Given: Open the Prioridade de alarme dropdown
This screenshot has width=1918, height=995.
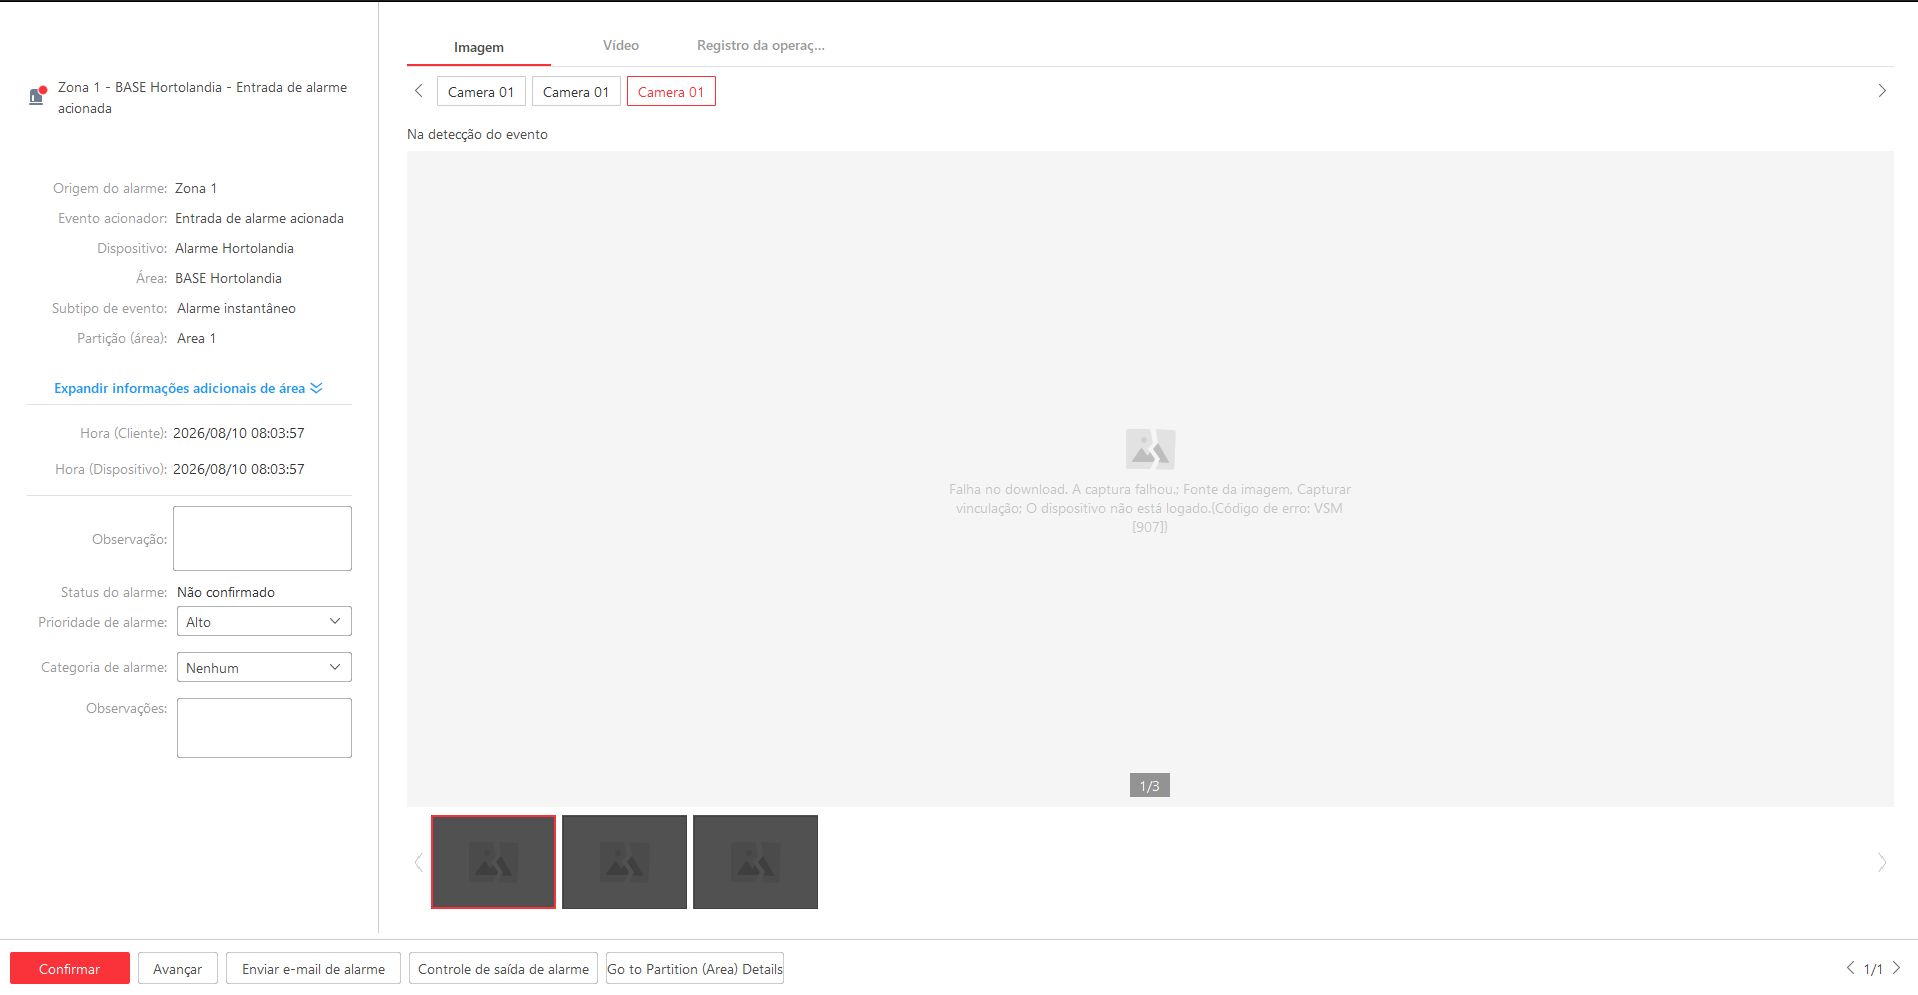Looking at the screenshot, I should pos(264,622).
